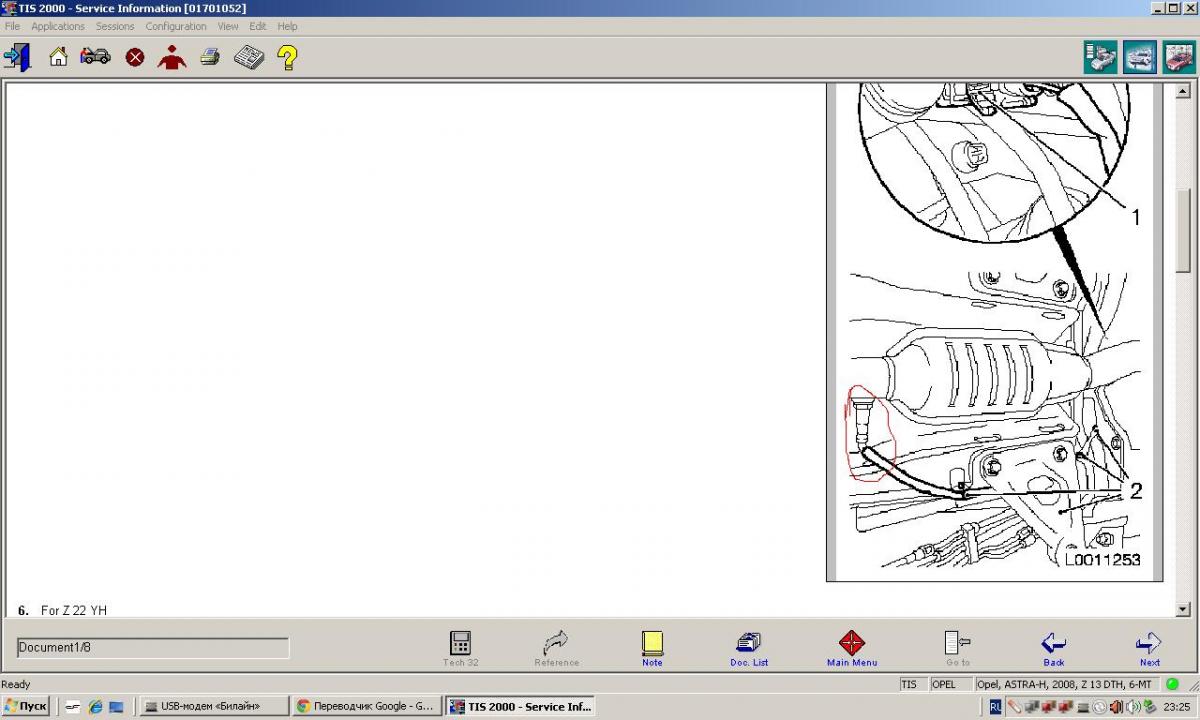The image size is (1200, 720).
Task: Click the red close session icon
Action: click(x=135, y=58)
